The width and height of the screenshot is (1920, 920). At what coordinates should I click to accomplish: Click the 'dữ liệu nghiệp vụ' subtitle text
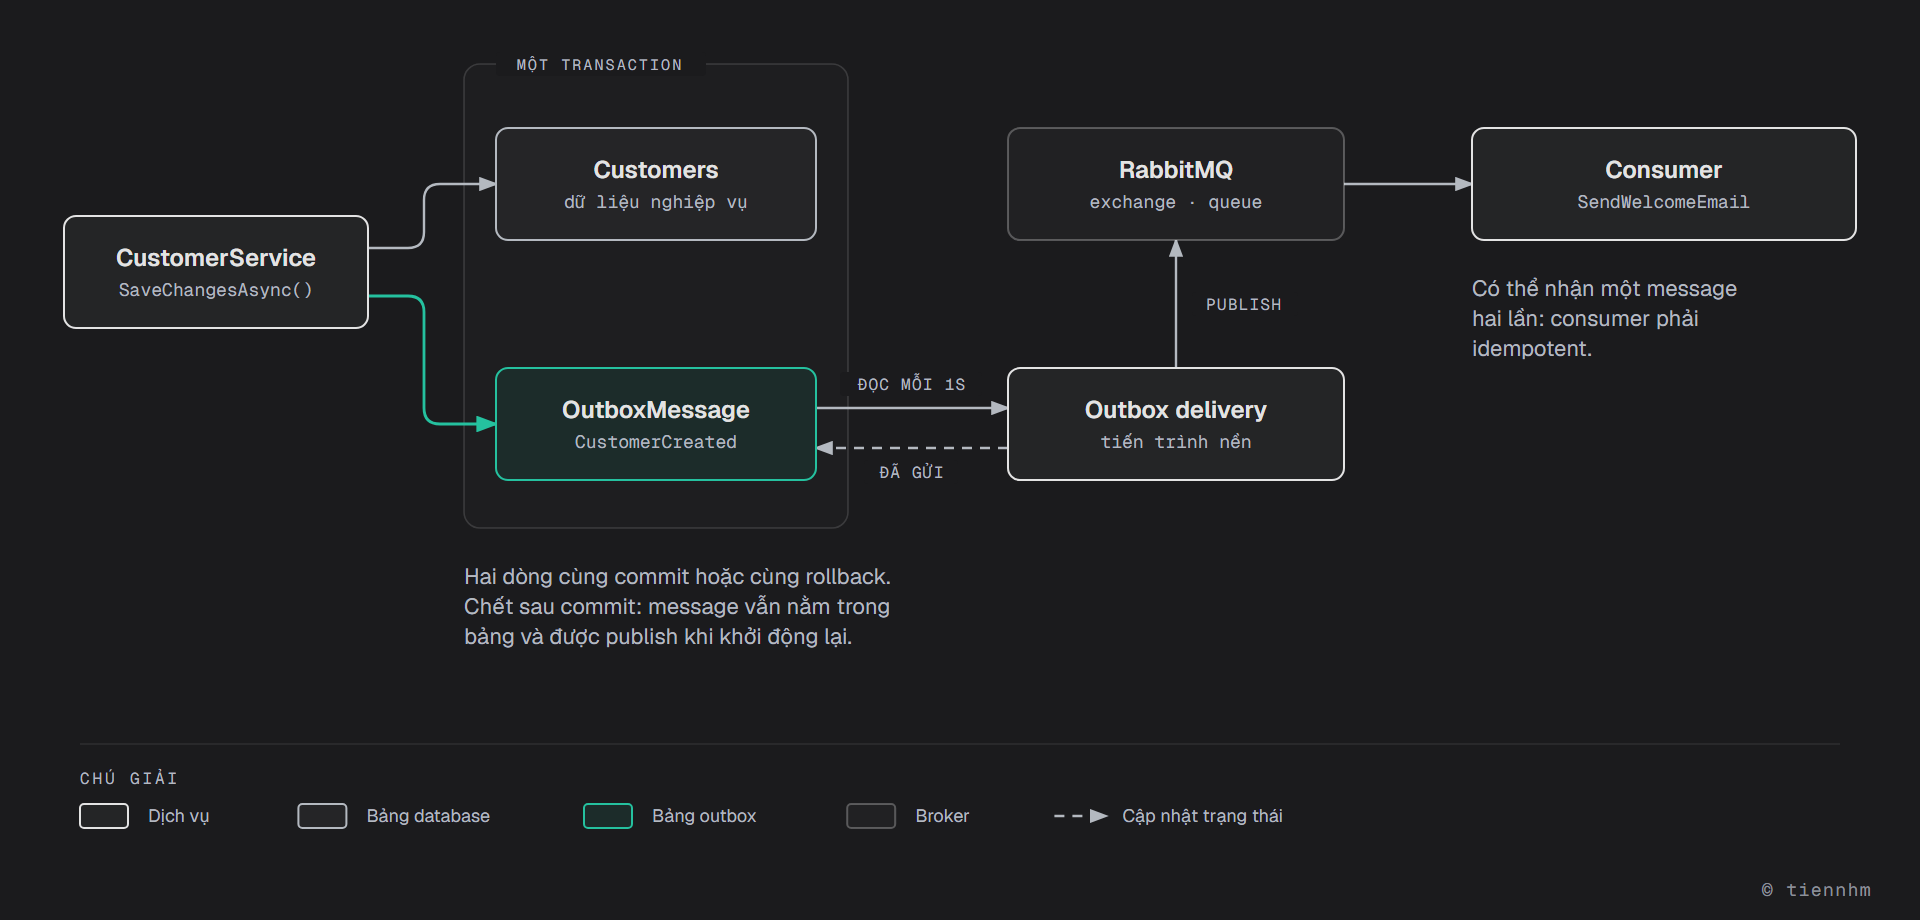pyautogui.click(x=656, y=202)
